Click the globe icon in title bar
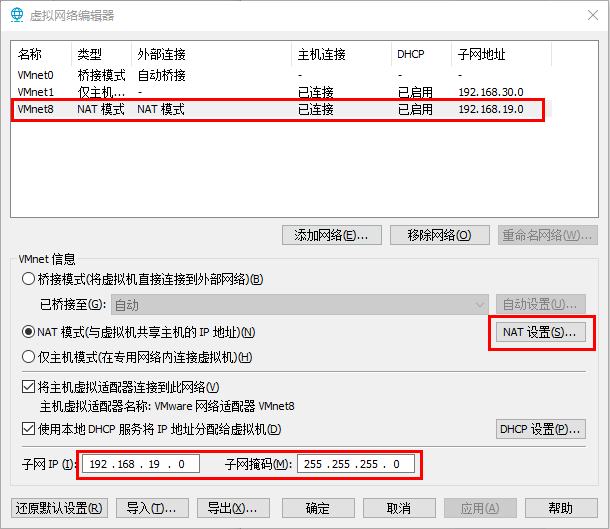This screenshot has width=610, height=529. (17, 15)
